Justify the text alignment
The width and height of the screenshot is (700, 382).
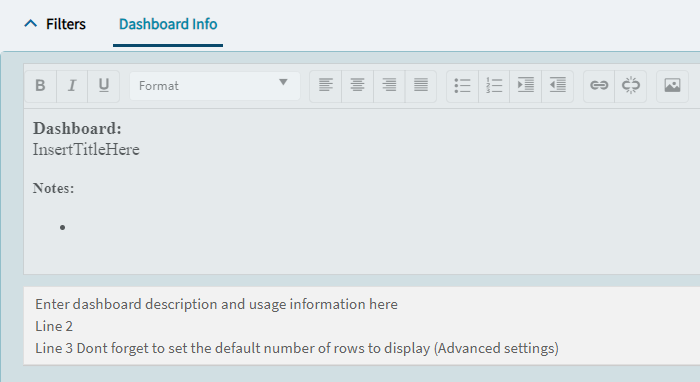coord(421,86)
